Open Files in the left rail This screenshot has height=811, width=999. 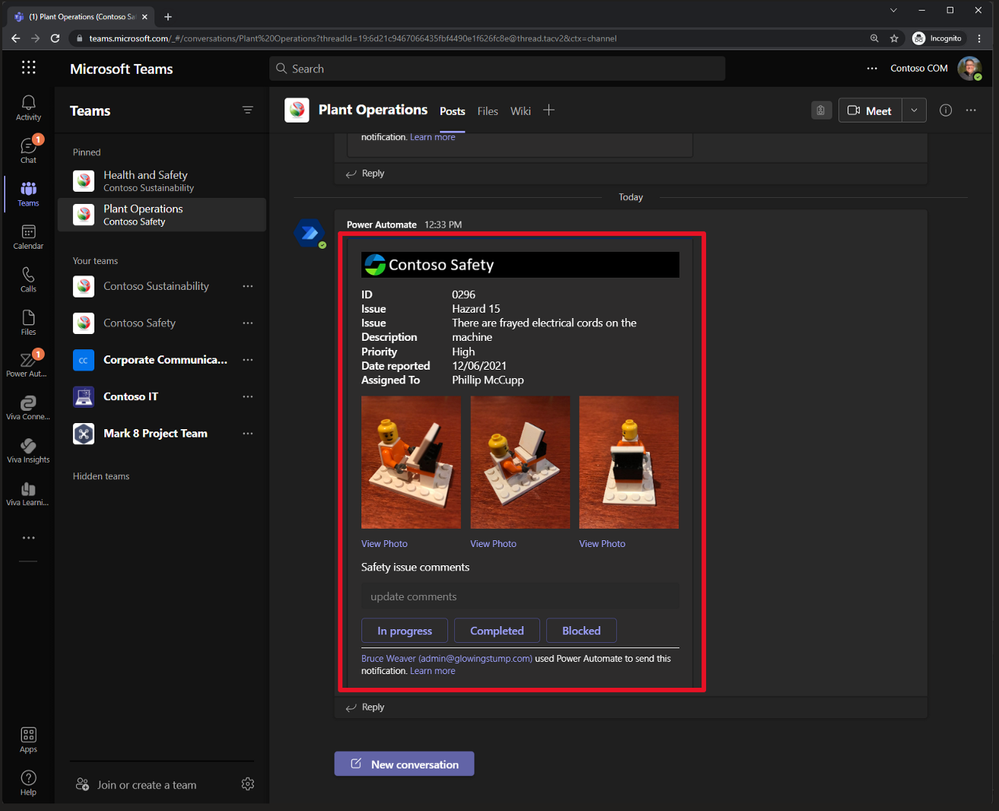28,322
